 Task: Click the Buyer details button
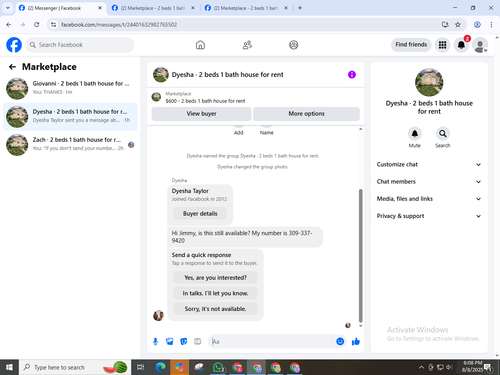tap(200, 214)
